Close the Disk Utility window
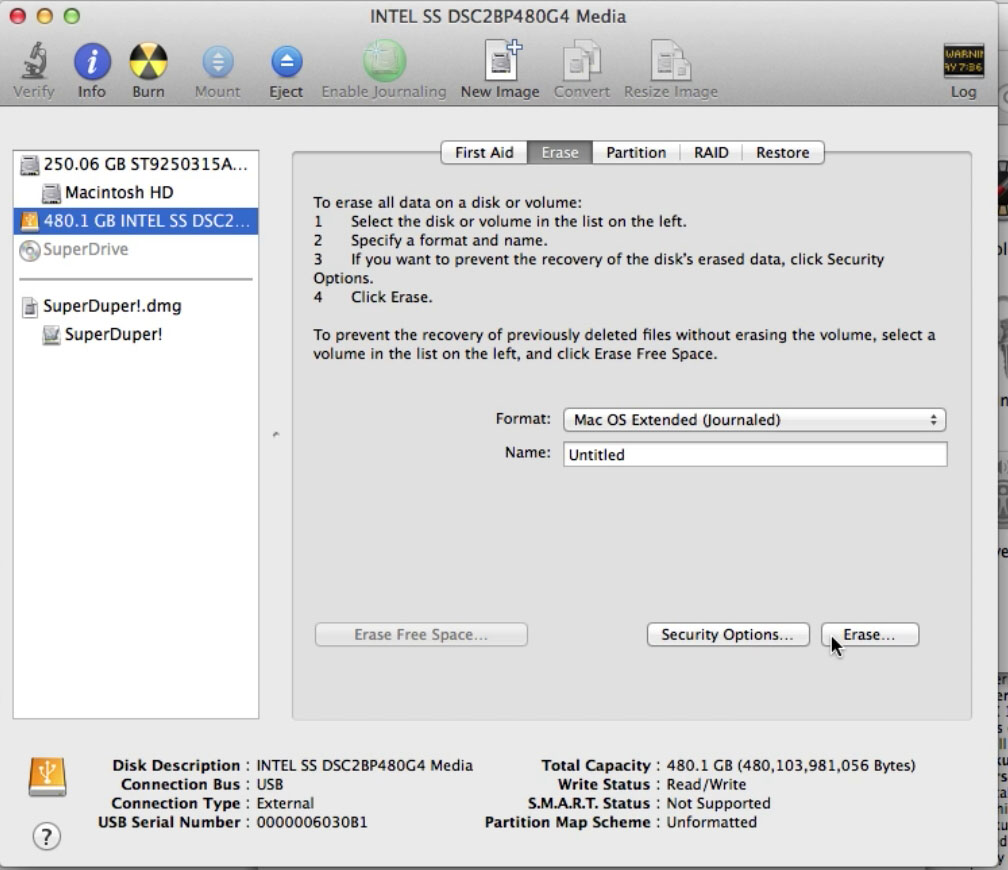Viewport: 1008px width, 870px height. [17, 16]
